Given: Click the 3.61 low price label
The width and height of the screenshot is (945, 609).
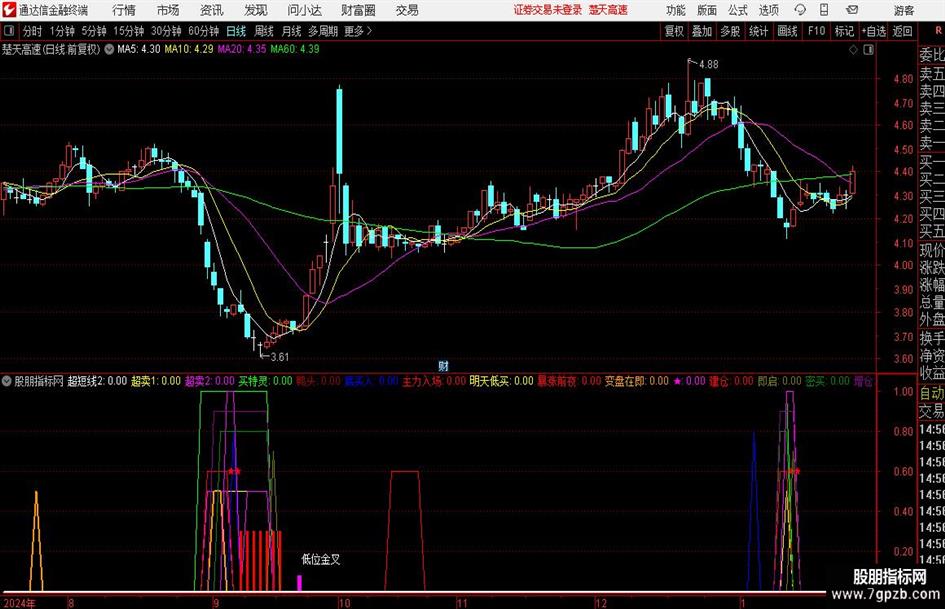Looking at the screenshot, I should click(x=279, y=357).
